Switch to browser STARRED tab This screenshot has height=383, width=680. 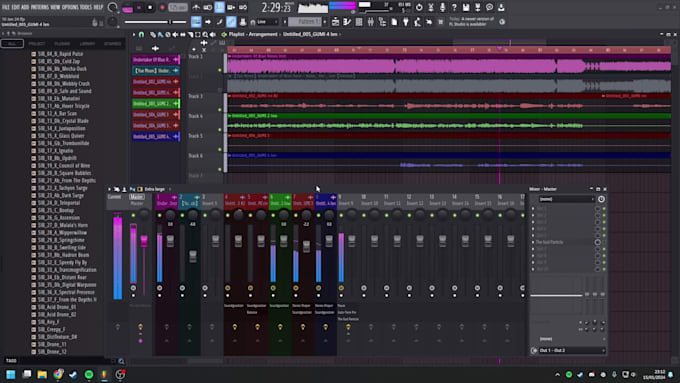point(112,44)
